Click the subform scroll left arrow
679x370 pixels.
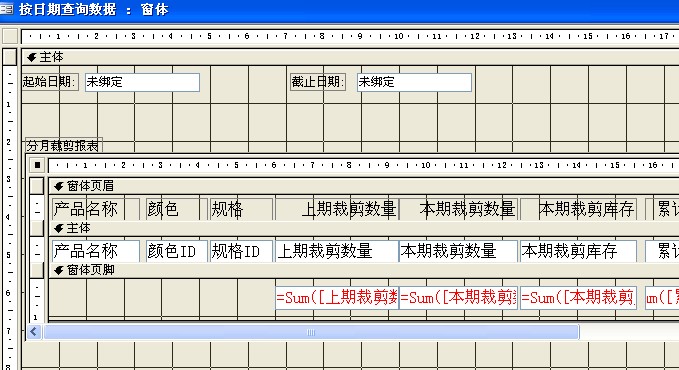click(34, 332)
